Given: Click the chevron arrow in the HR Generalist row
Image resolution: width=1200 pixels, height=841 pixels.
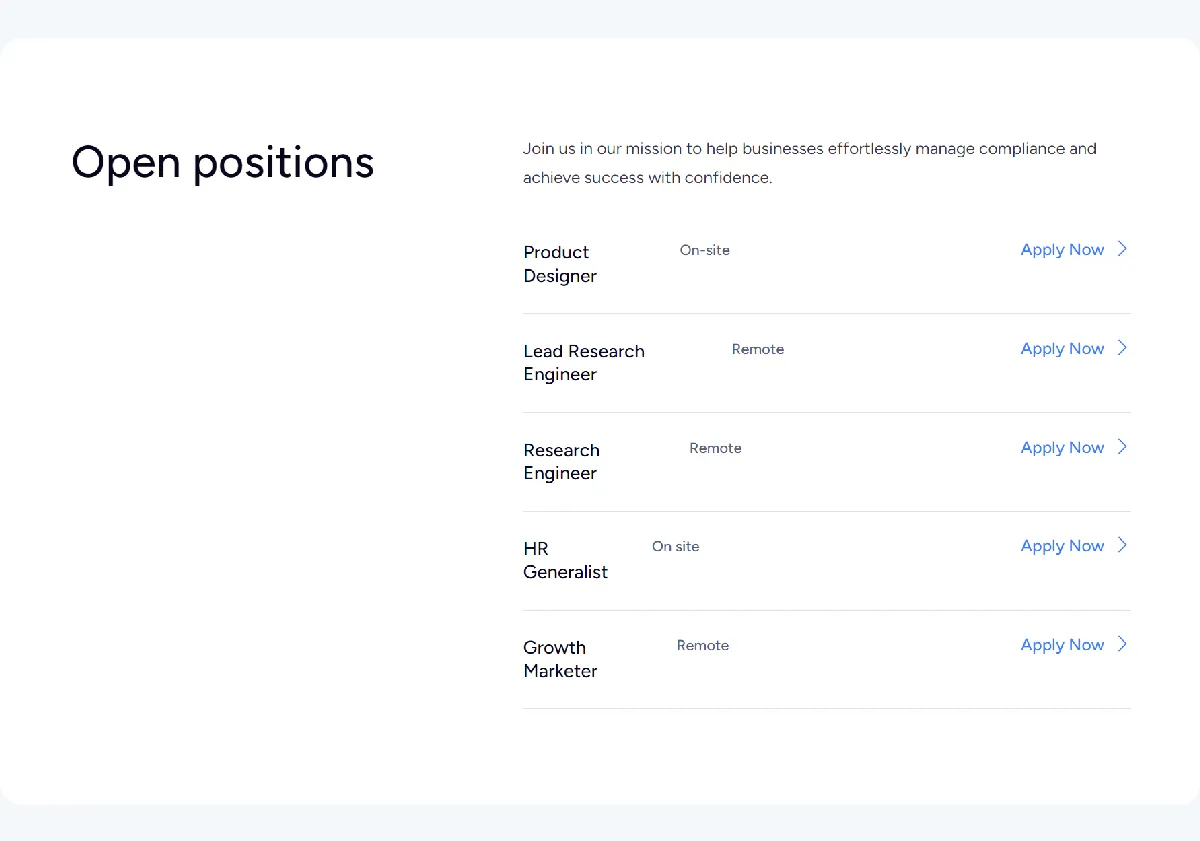Looking at the screenshot, I should click(x=1122, y=545).
